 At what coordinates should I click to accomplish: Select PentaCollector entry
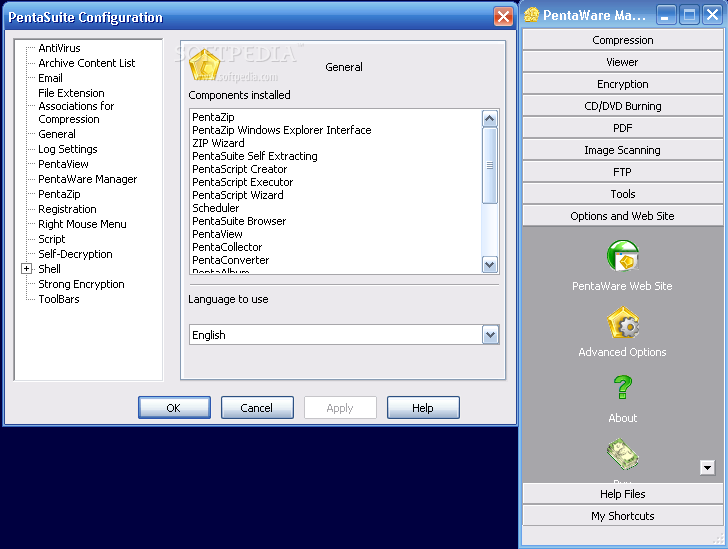[x=227, y=247]
